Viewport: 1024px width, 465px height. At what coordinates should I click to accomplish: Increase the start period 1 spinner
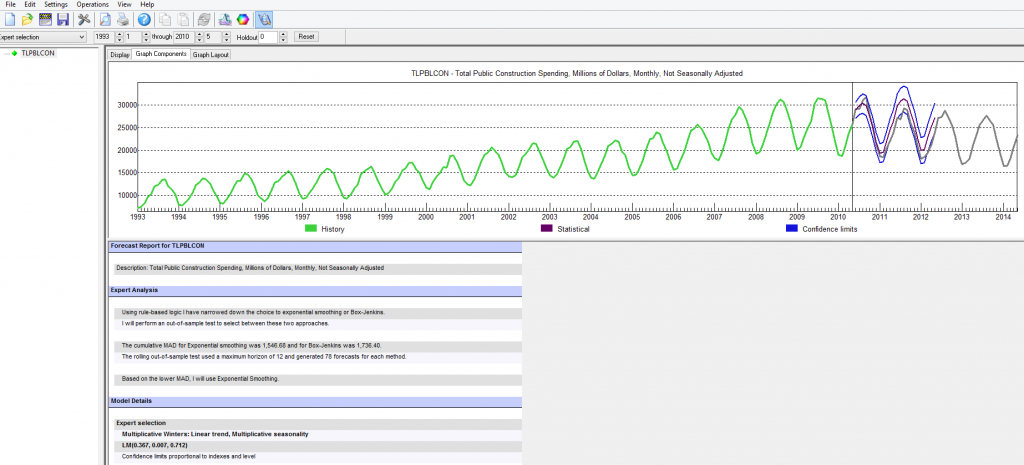[146, 35]
